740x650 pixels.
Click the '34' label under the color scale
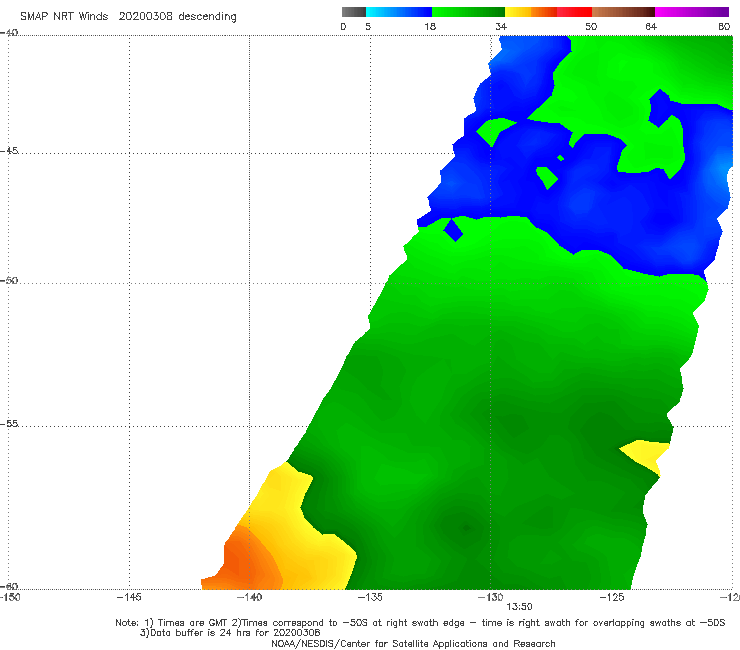pos(501,27)
